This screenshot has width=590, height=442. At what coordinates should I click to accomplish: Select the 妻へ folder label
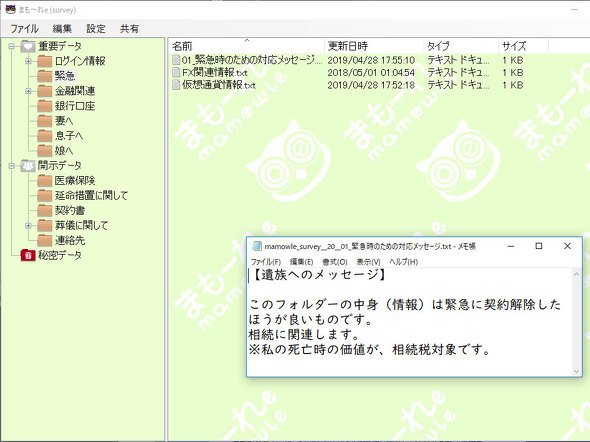(64, 121)
